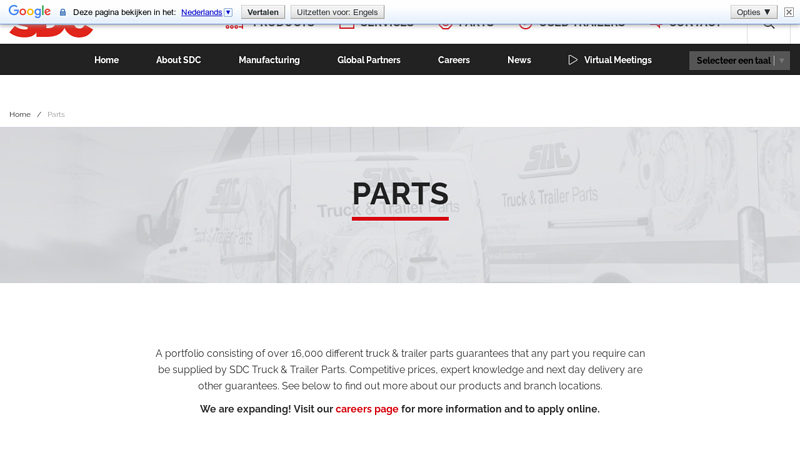Open the site search magnifier icon

[x=769, y=26]
